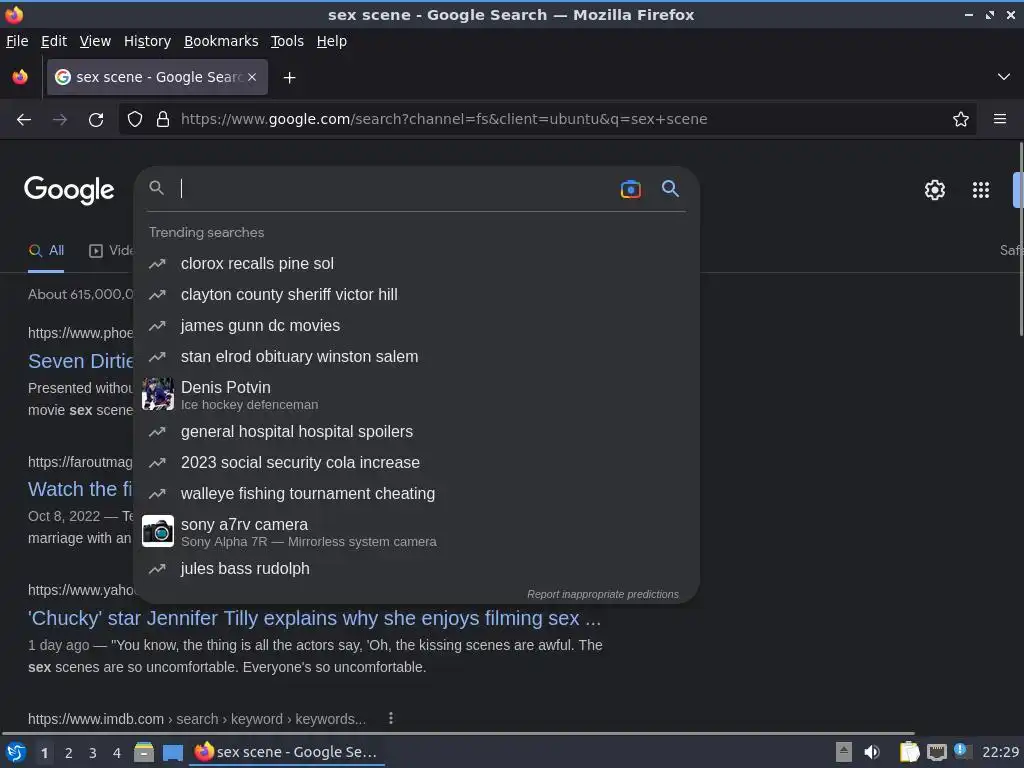The width and height of the screenshot is (1024, 768).
Task: Click the Google logo
Action: [x=69, y=190]
